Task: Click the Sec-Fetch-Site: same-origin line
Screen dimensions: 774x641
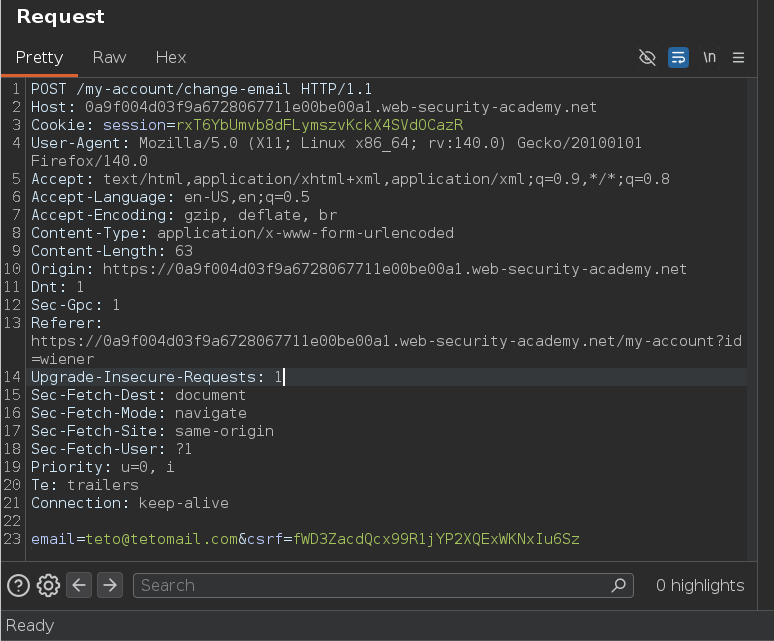Action: (153, 431)
